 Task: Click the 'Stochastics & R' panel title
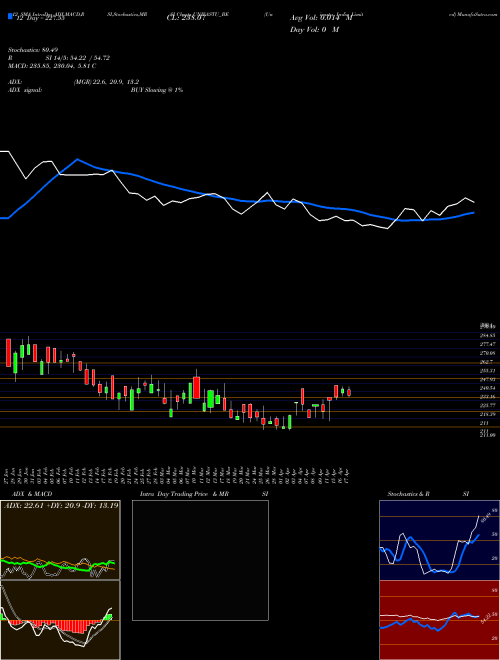click(409, 494)
